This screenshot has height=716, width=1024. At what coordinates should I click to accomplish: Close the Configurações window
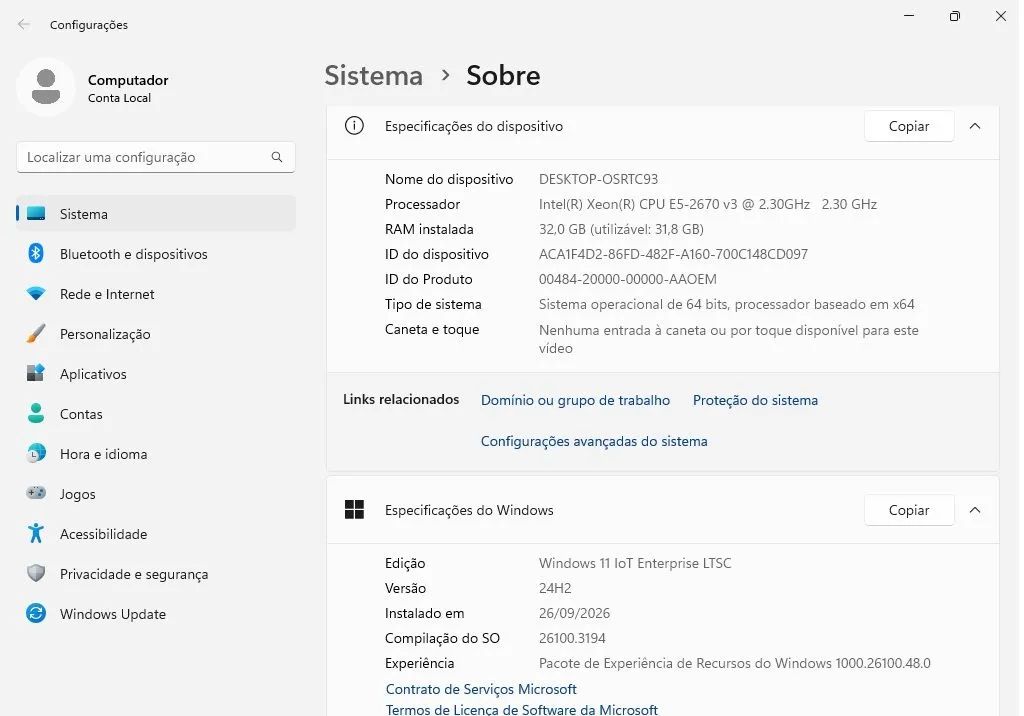[1000, 16]
